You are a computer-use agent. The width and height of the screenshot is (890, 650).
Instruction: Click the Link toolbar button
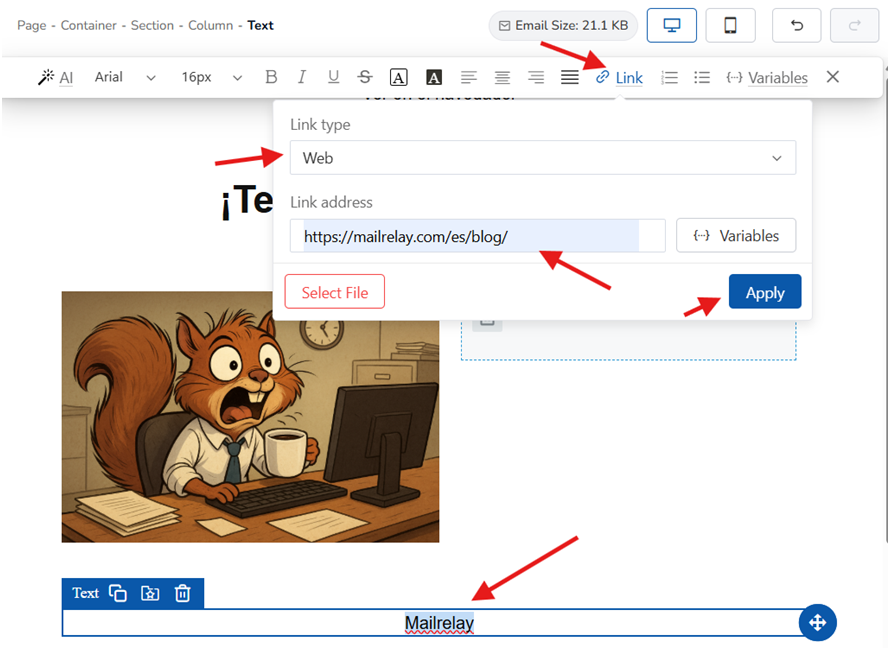tap(619, 78)
